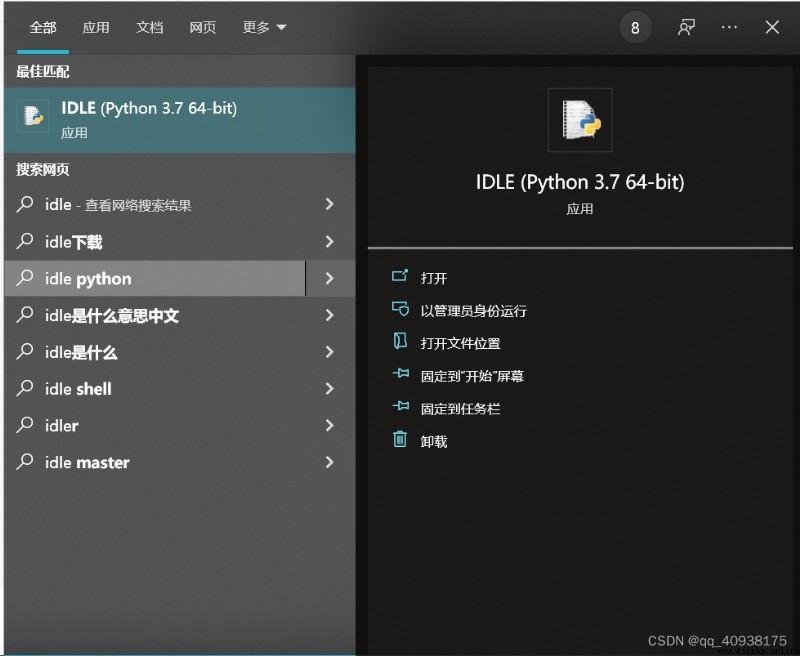Switch to the 应用 tab

pos(96,28)
